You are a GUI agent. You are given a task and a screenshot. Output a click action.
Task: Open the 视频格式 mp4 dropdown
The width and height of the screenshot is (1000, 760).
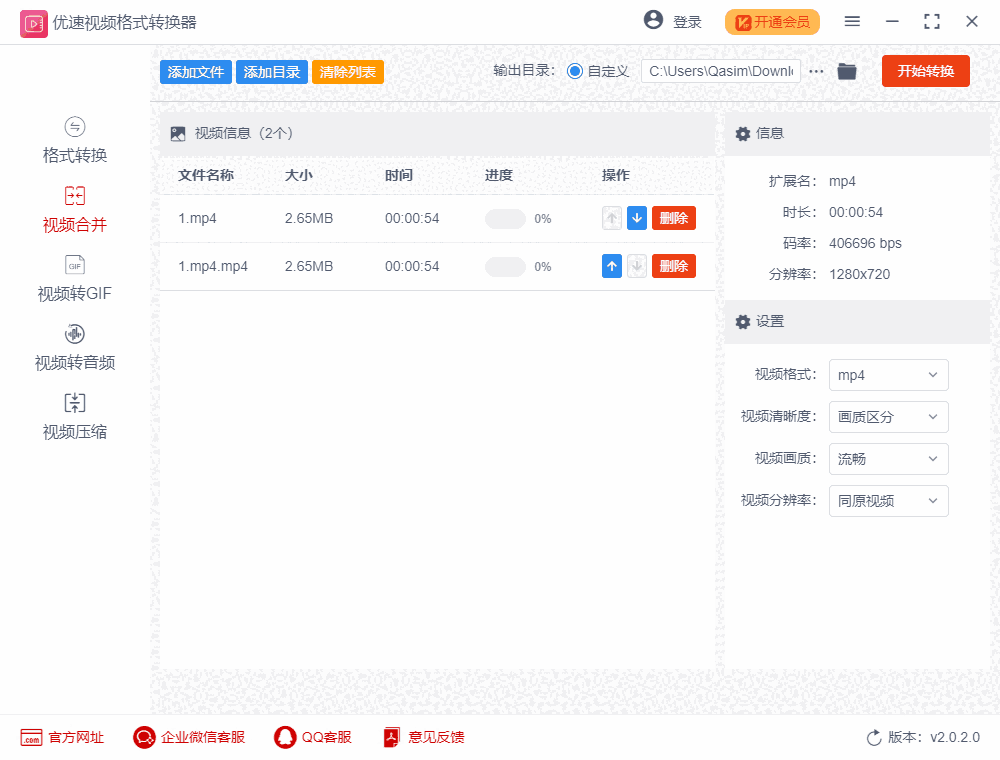tap(888, 375)
